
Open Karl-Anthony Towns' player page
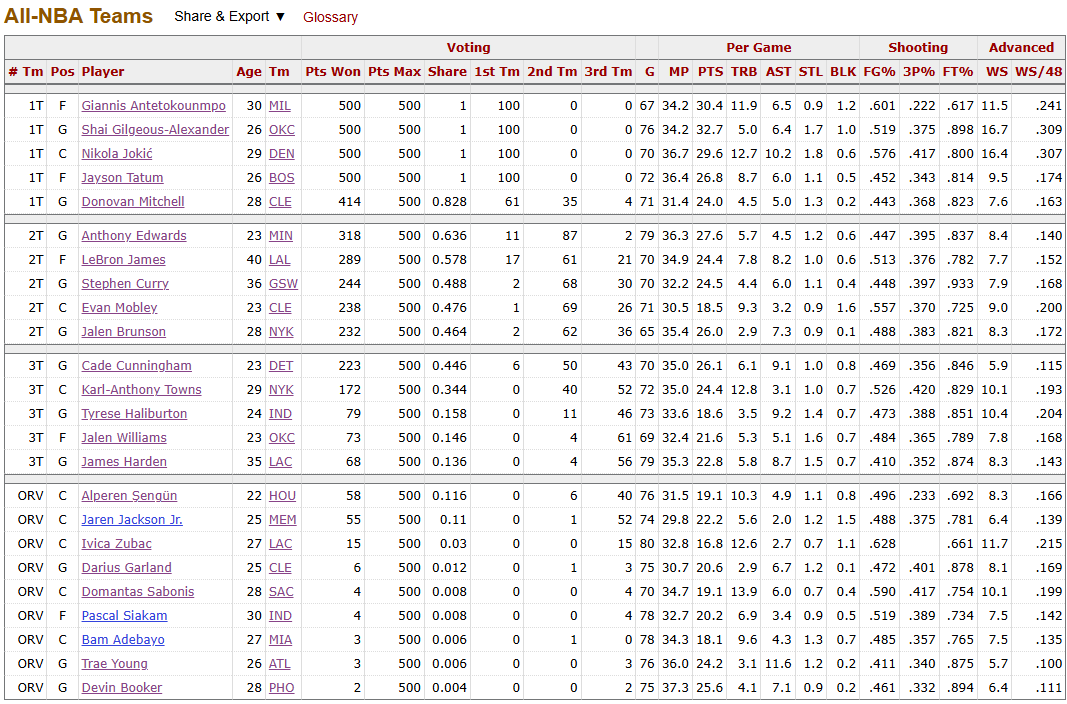click(x=142, y=389)
